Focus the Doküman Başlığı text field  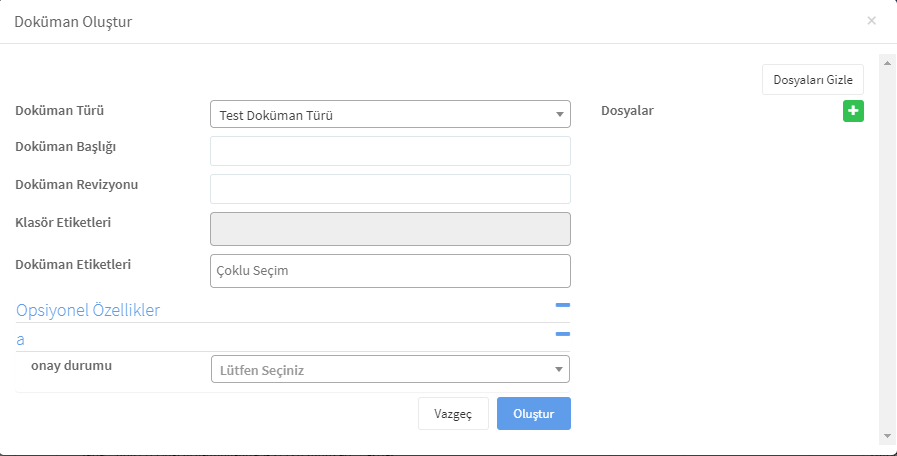(390, 151)
